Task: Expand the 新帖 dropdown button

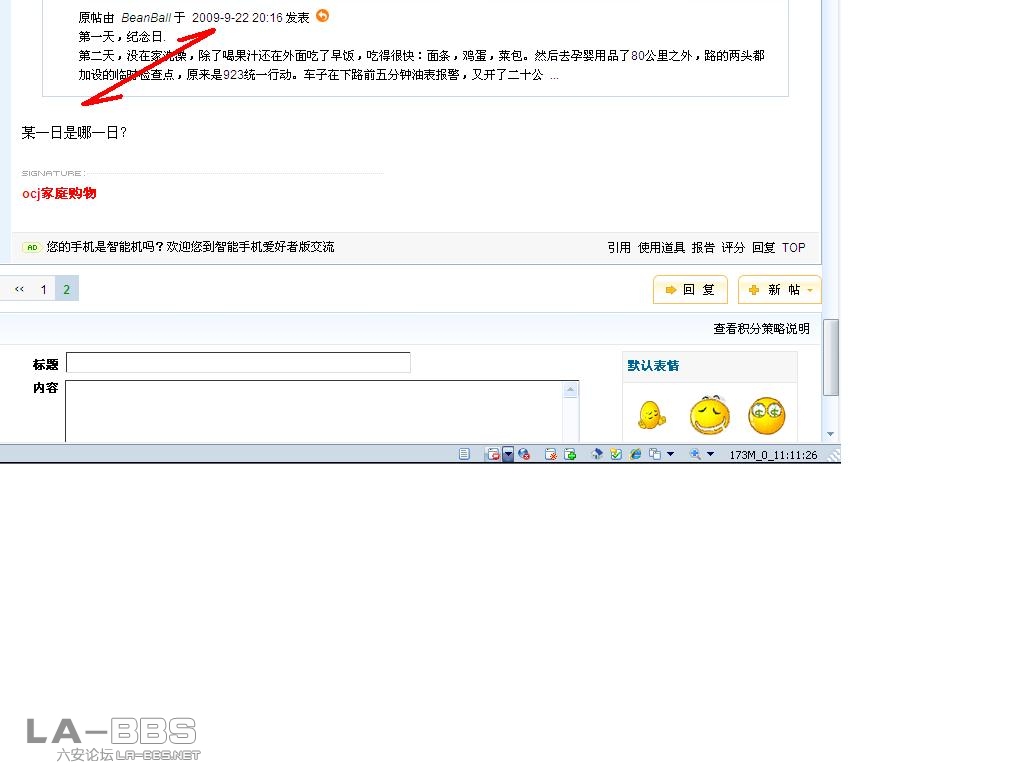Action: [x=809, y=290]
